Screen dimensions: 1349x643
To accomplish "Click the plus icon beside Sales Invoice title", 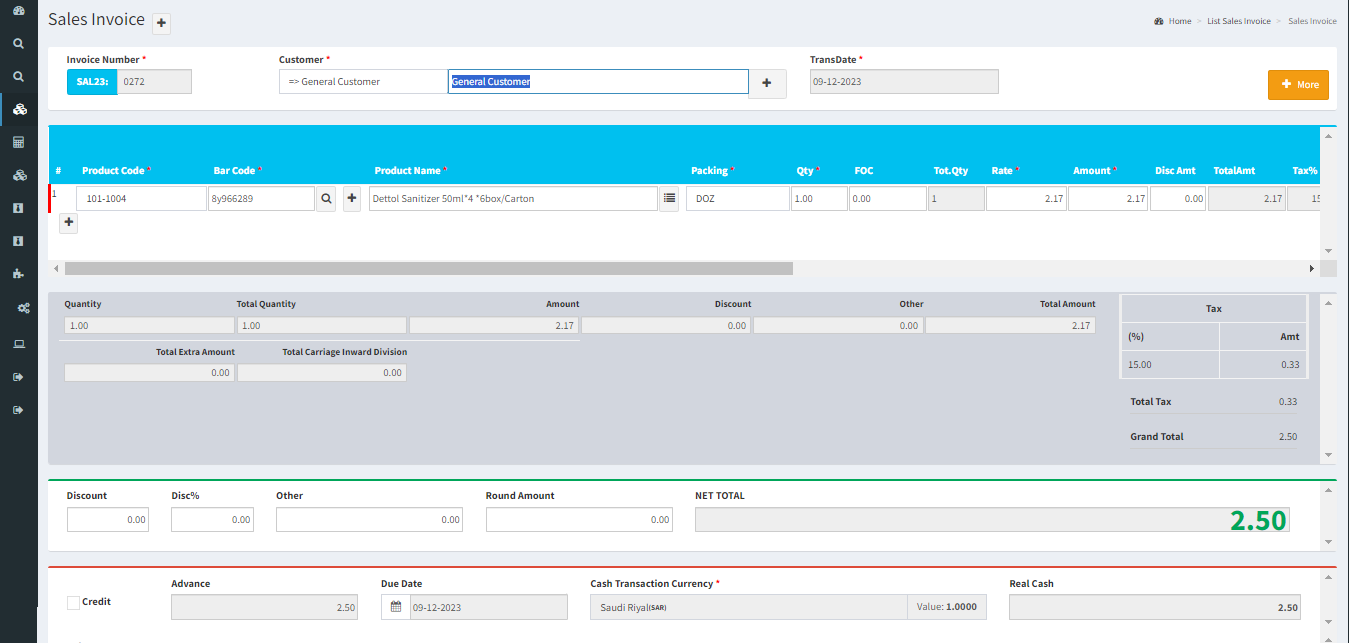I will [162, 23].
